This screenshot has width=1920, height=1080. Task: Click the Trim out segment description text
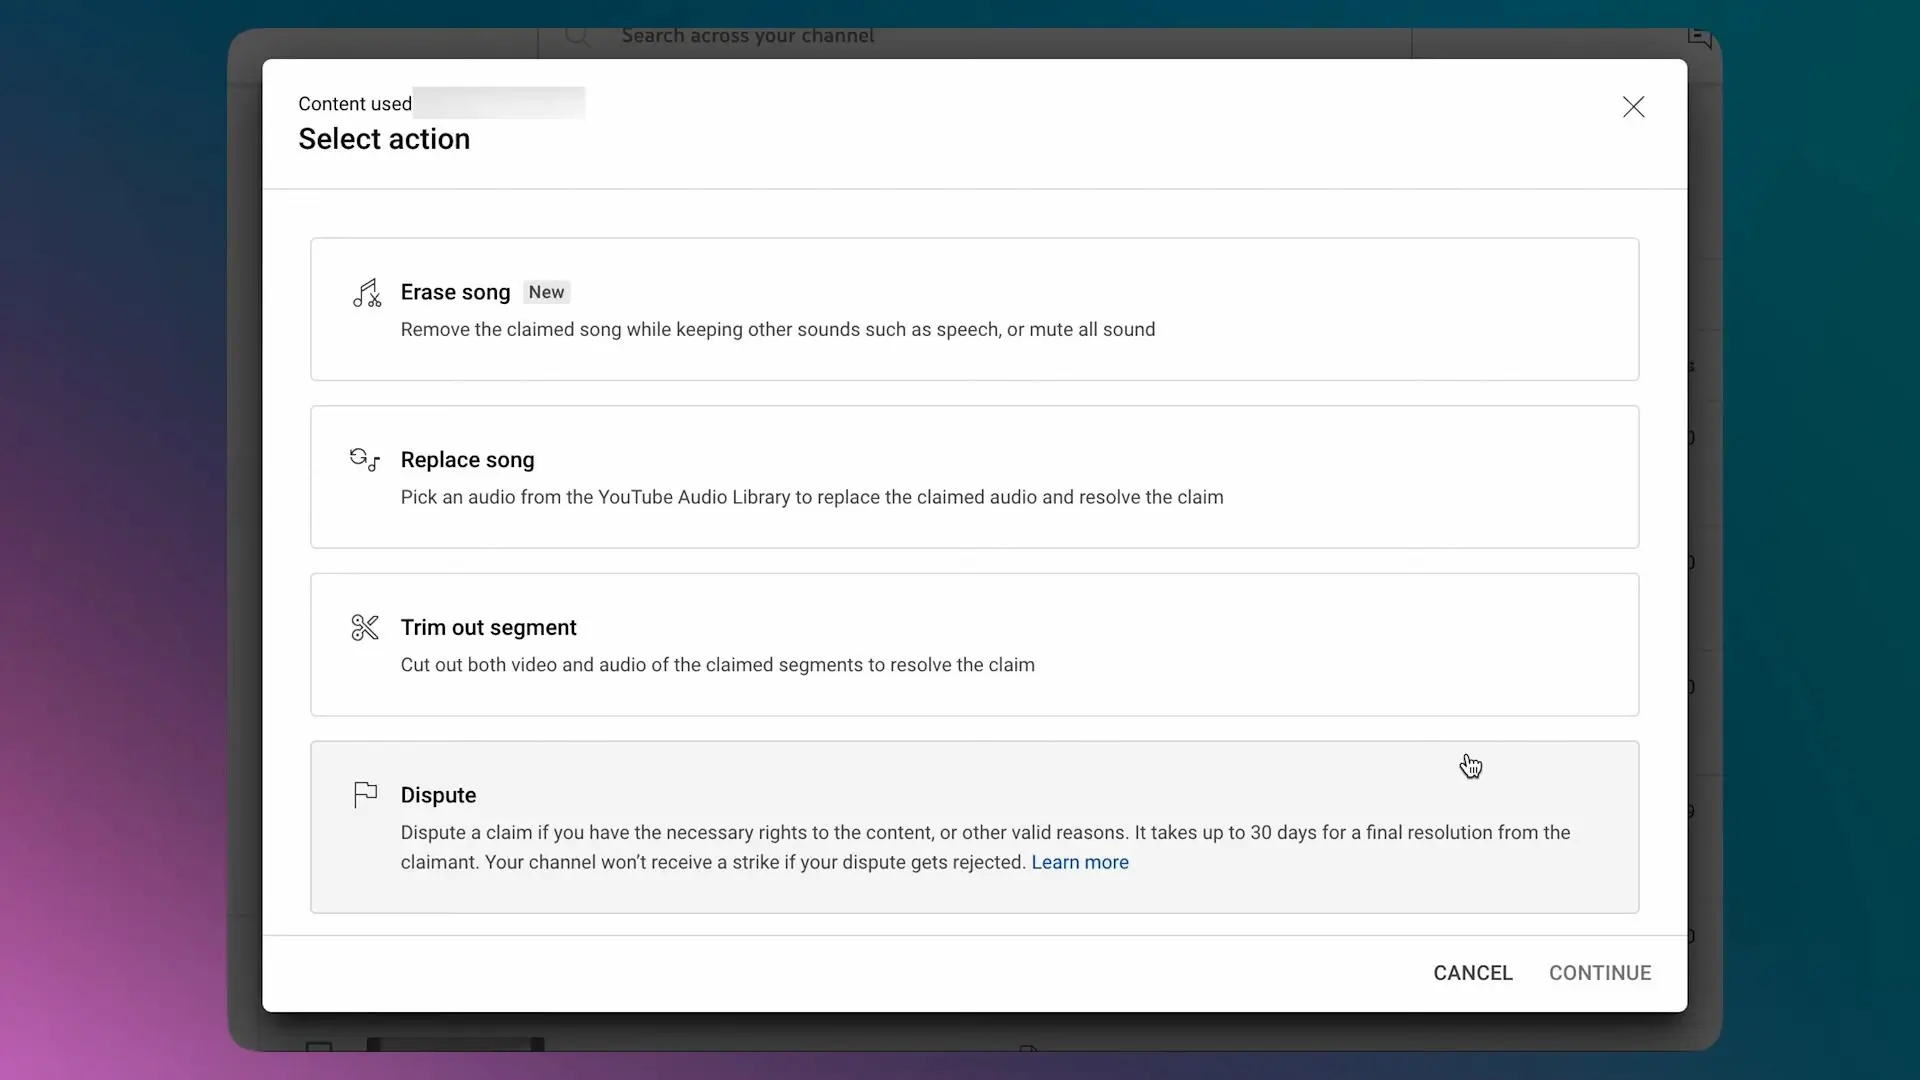[x=718, y=665]
